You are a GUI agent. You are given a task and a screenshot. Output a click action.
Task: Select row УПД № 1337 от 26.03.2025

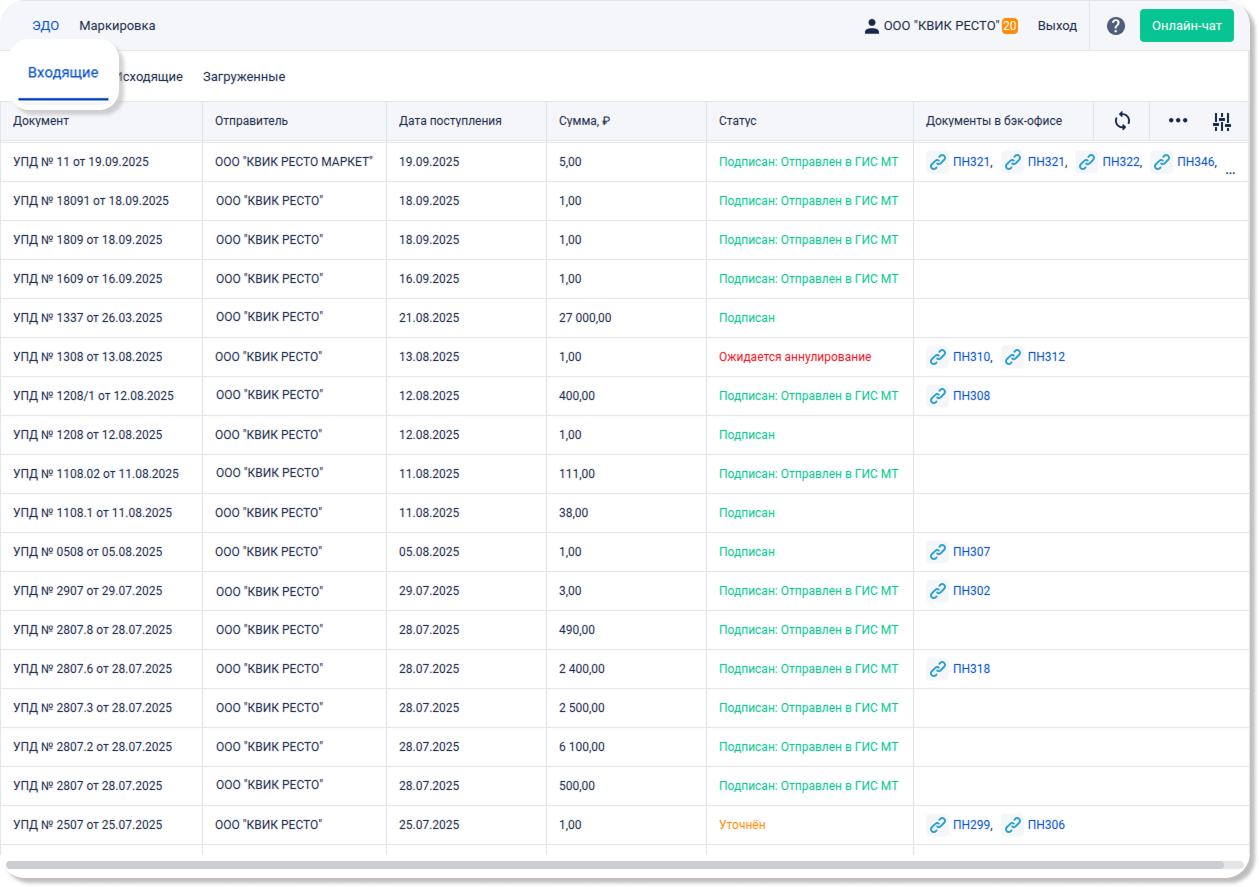[88, 318]
